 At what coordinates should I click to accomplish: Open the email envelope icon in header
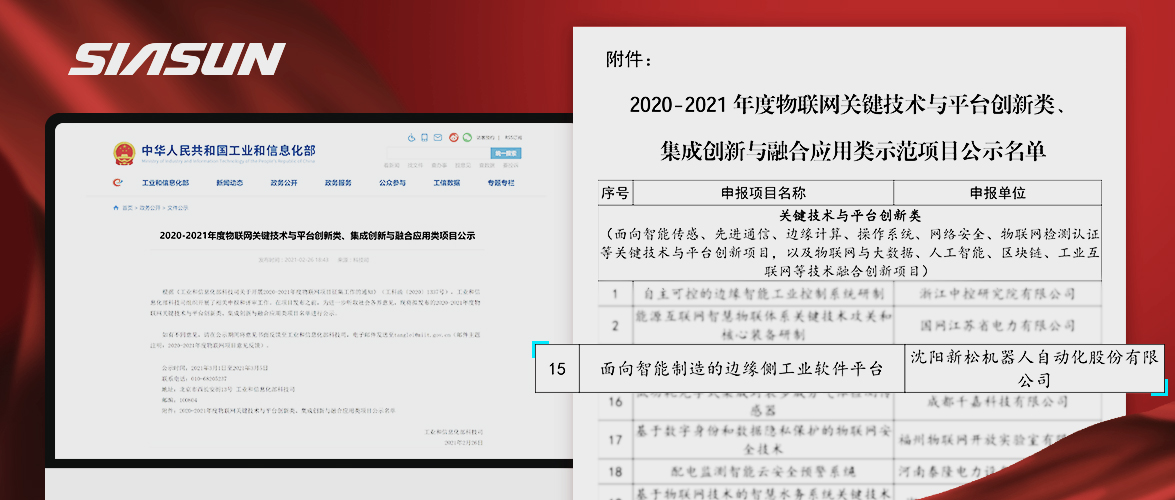point(438,138)
